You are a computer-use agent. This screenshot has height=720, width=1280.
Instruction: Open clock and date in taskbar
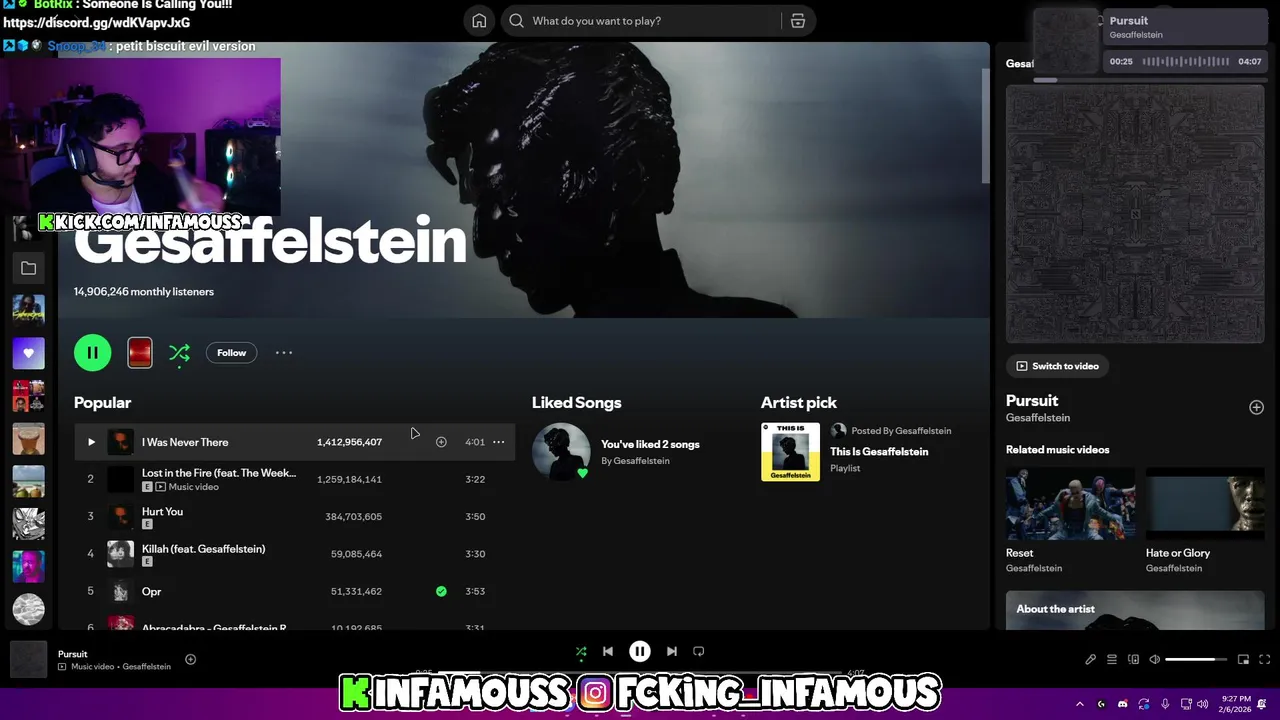click(x=1234, y=704)
